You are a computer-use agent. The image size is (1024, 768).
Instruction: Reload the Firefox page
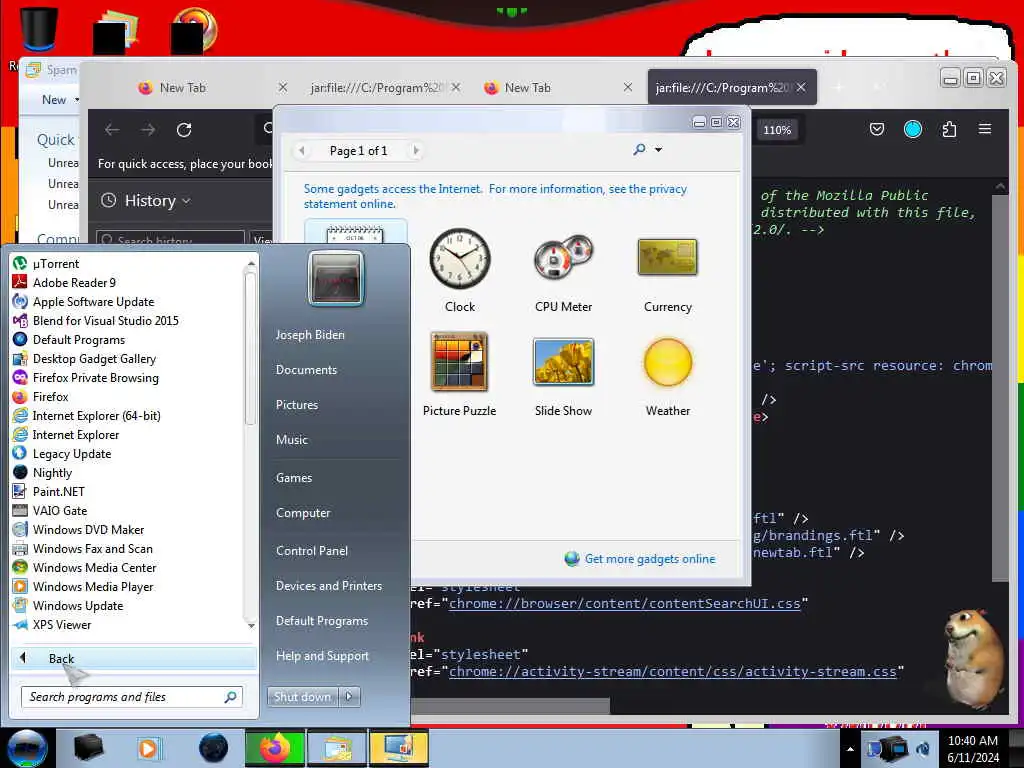[x=184, y=130]
